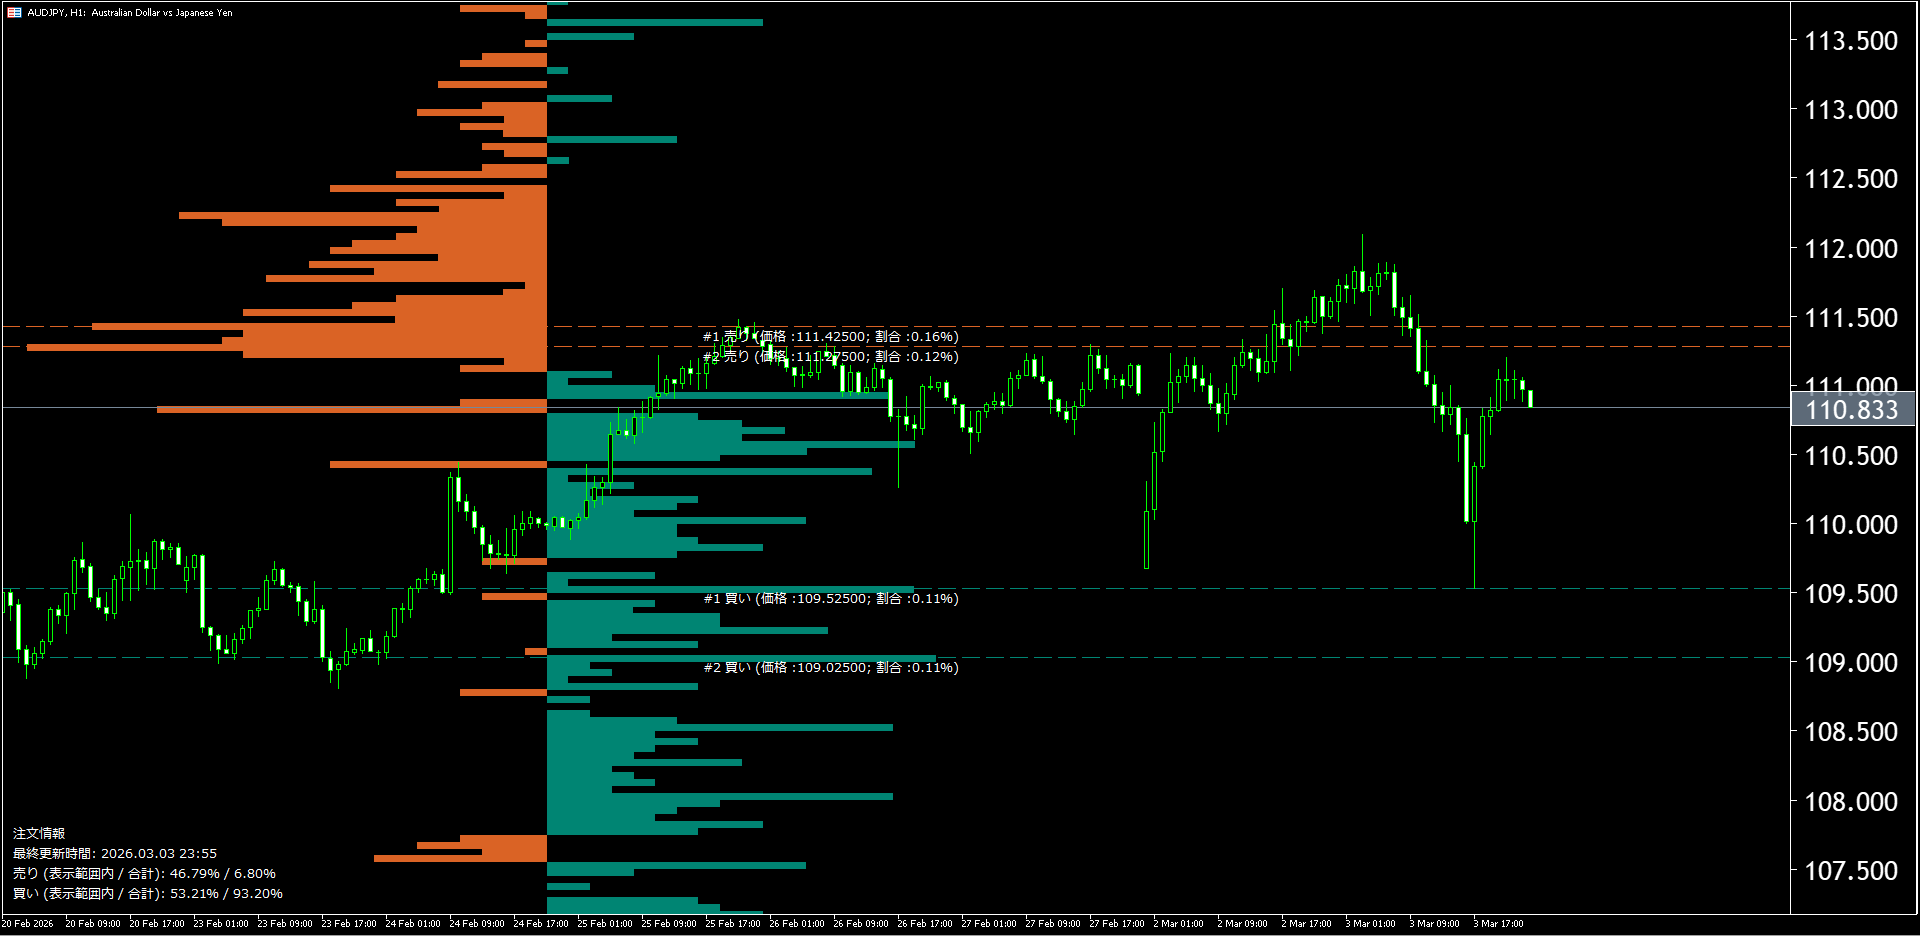Click the 24 Feb 17:00 time label

point(541,924)
